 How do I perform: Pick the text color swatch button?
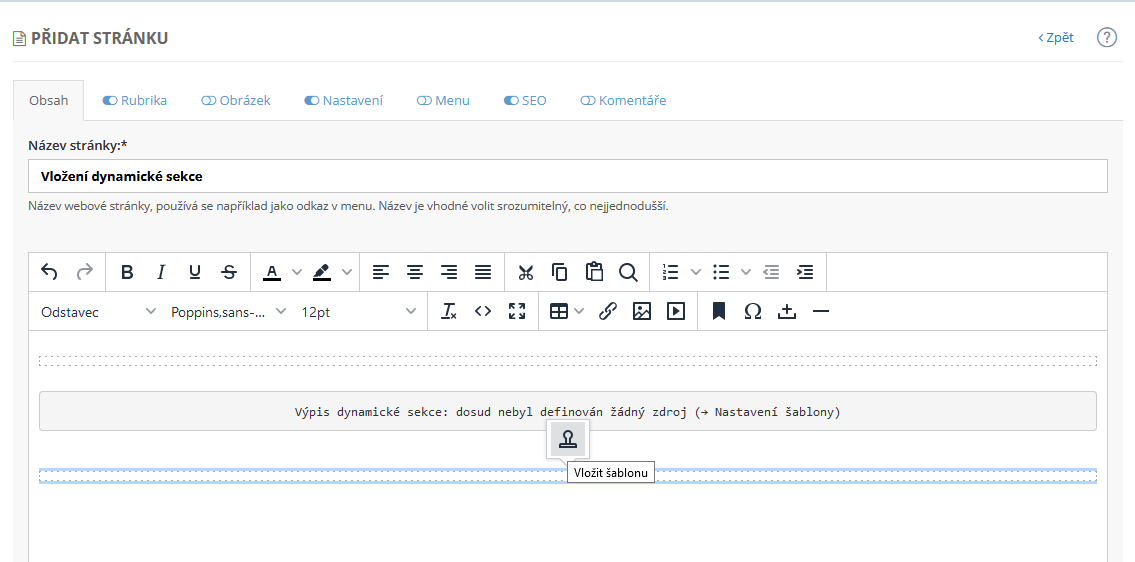[272, 272]
